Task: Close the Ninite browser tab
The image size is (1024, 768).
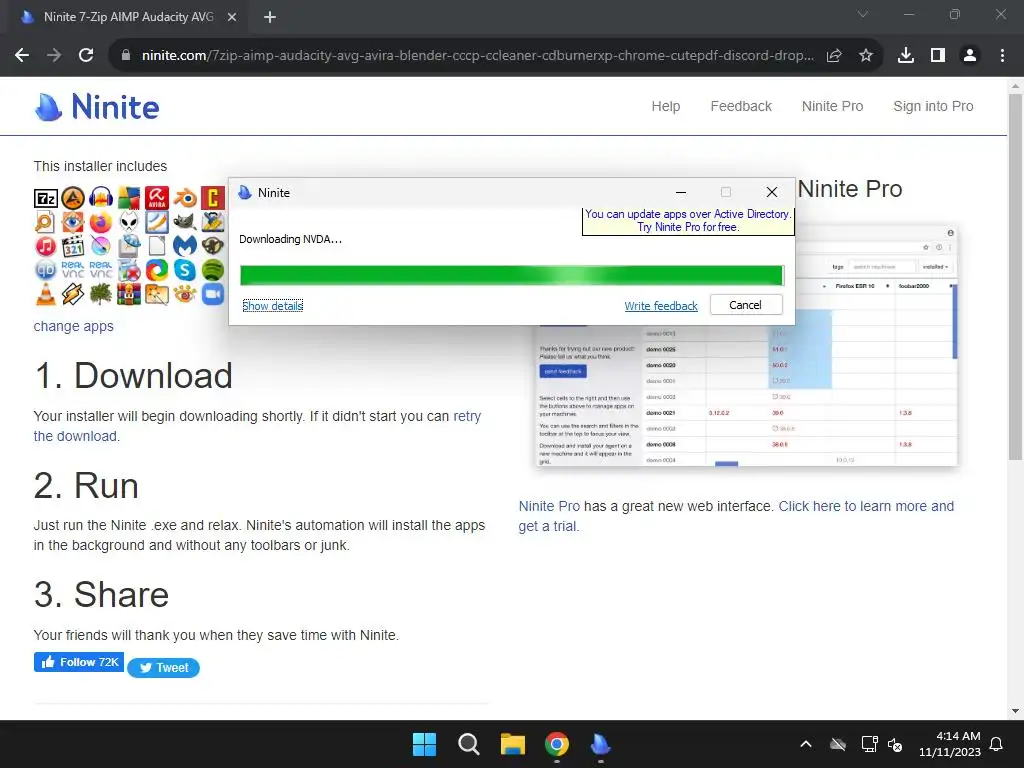Action: 232,17
